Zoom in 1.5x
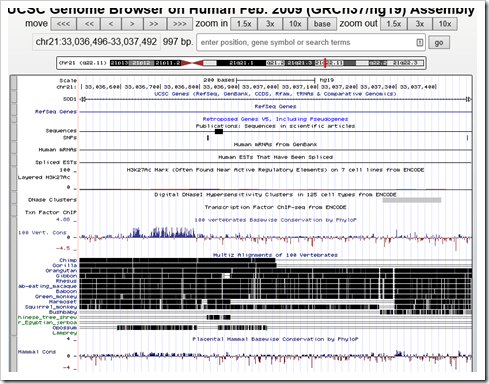The width and height of the screenshot is (489, 384). [x=244, y=24]
